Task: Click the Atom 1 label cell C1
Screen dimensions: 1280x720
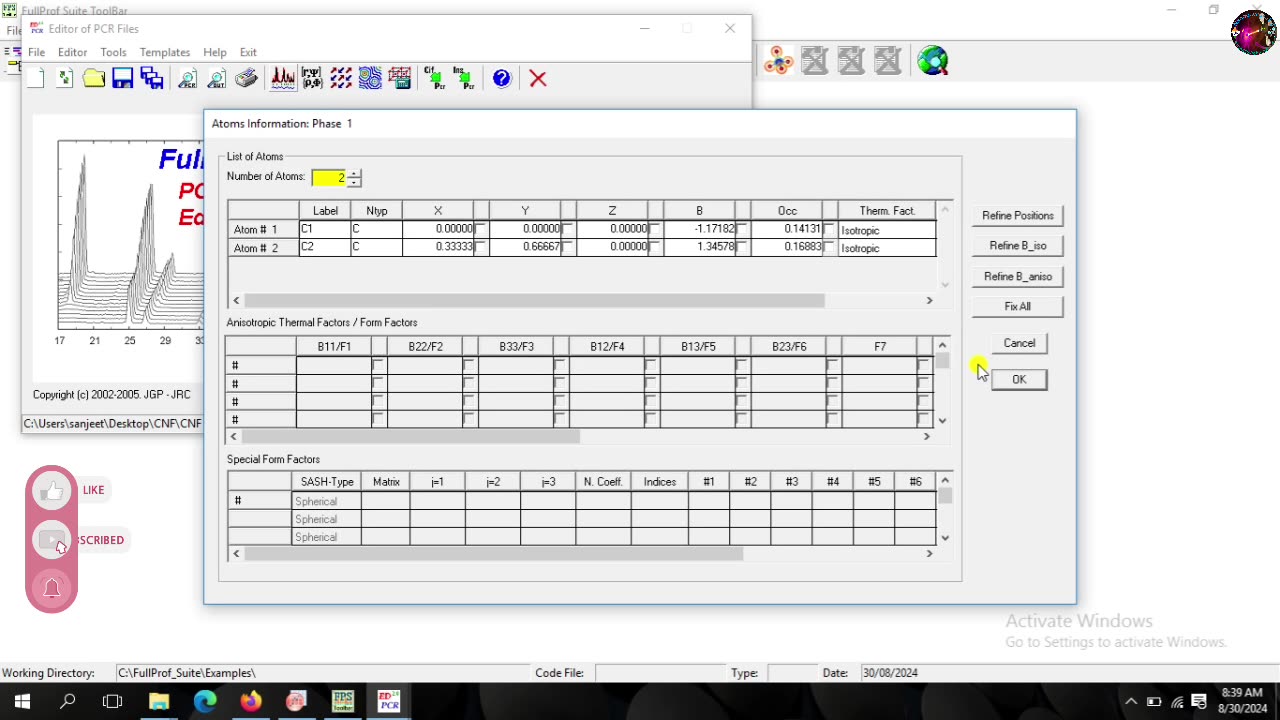Action: (324, 229)
